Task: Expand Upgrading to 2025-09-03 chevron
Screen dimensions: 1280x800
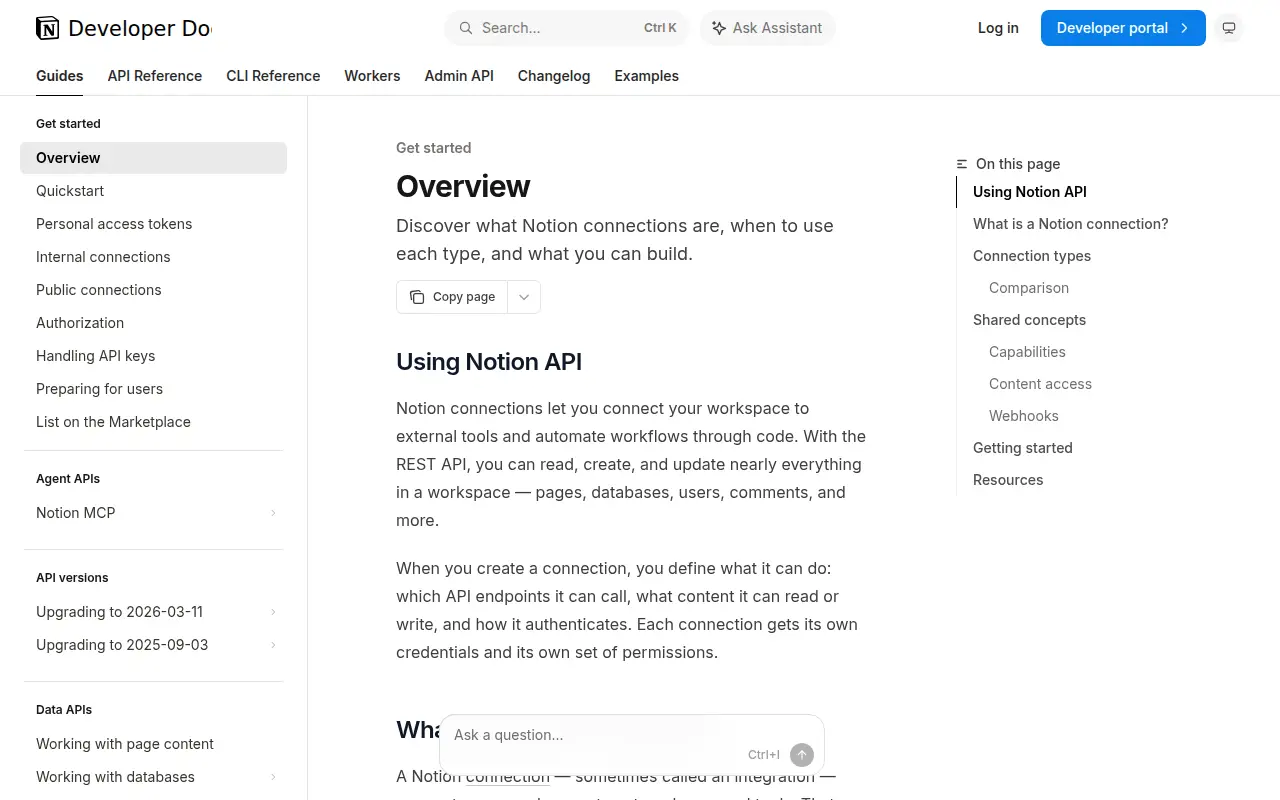Action: tap(273, 645)
